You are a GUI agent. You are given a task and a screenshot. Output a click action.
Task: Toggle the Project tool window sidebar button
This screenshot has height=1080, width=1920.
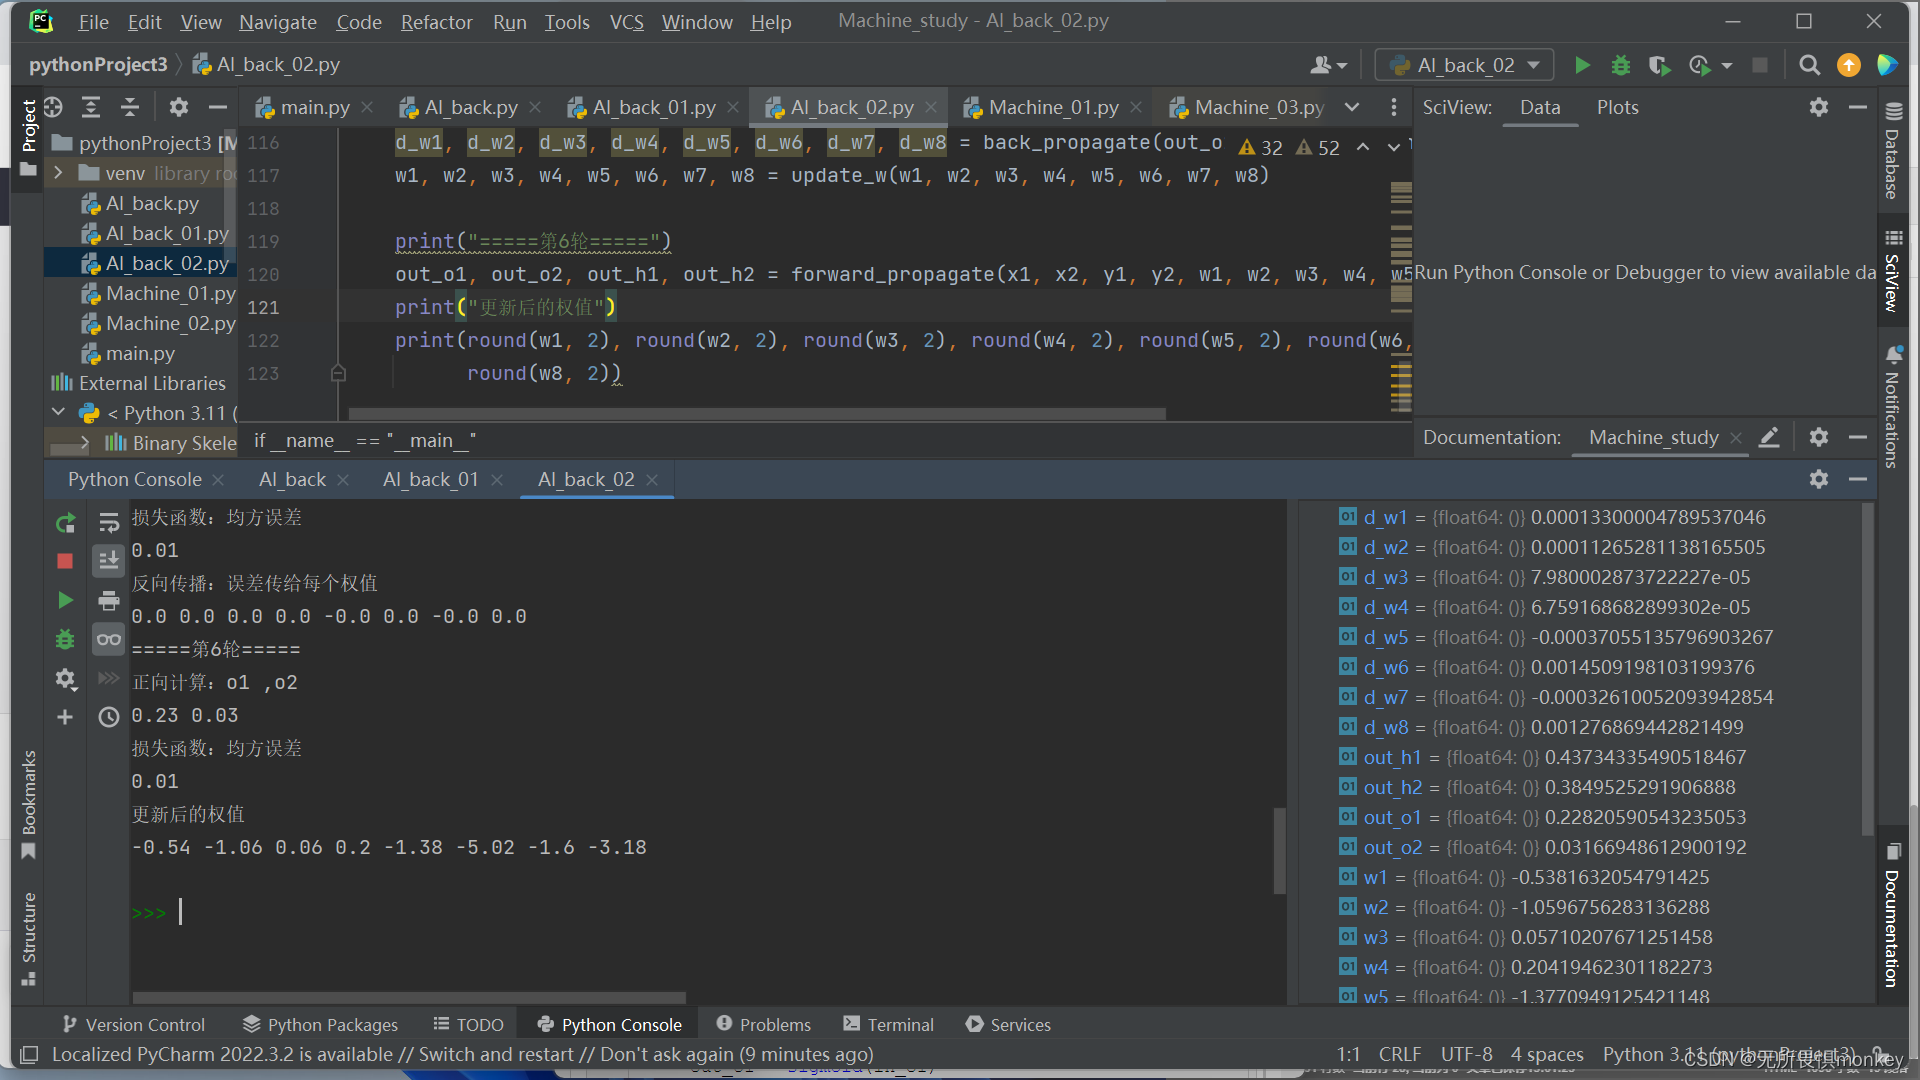click(x=28, y=137)
